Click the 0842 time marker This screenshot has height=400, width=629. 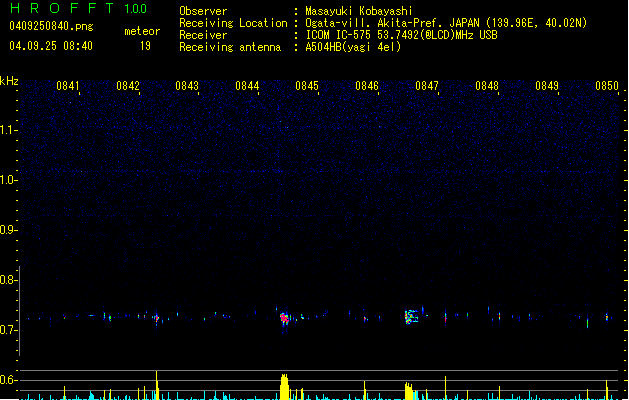pyautogui.click(x=128, y=86)
